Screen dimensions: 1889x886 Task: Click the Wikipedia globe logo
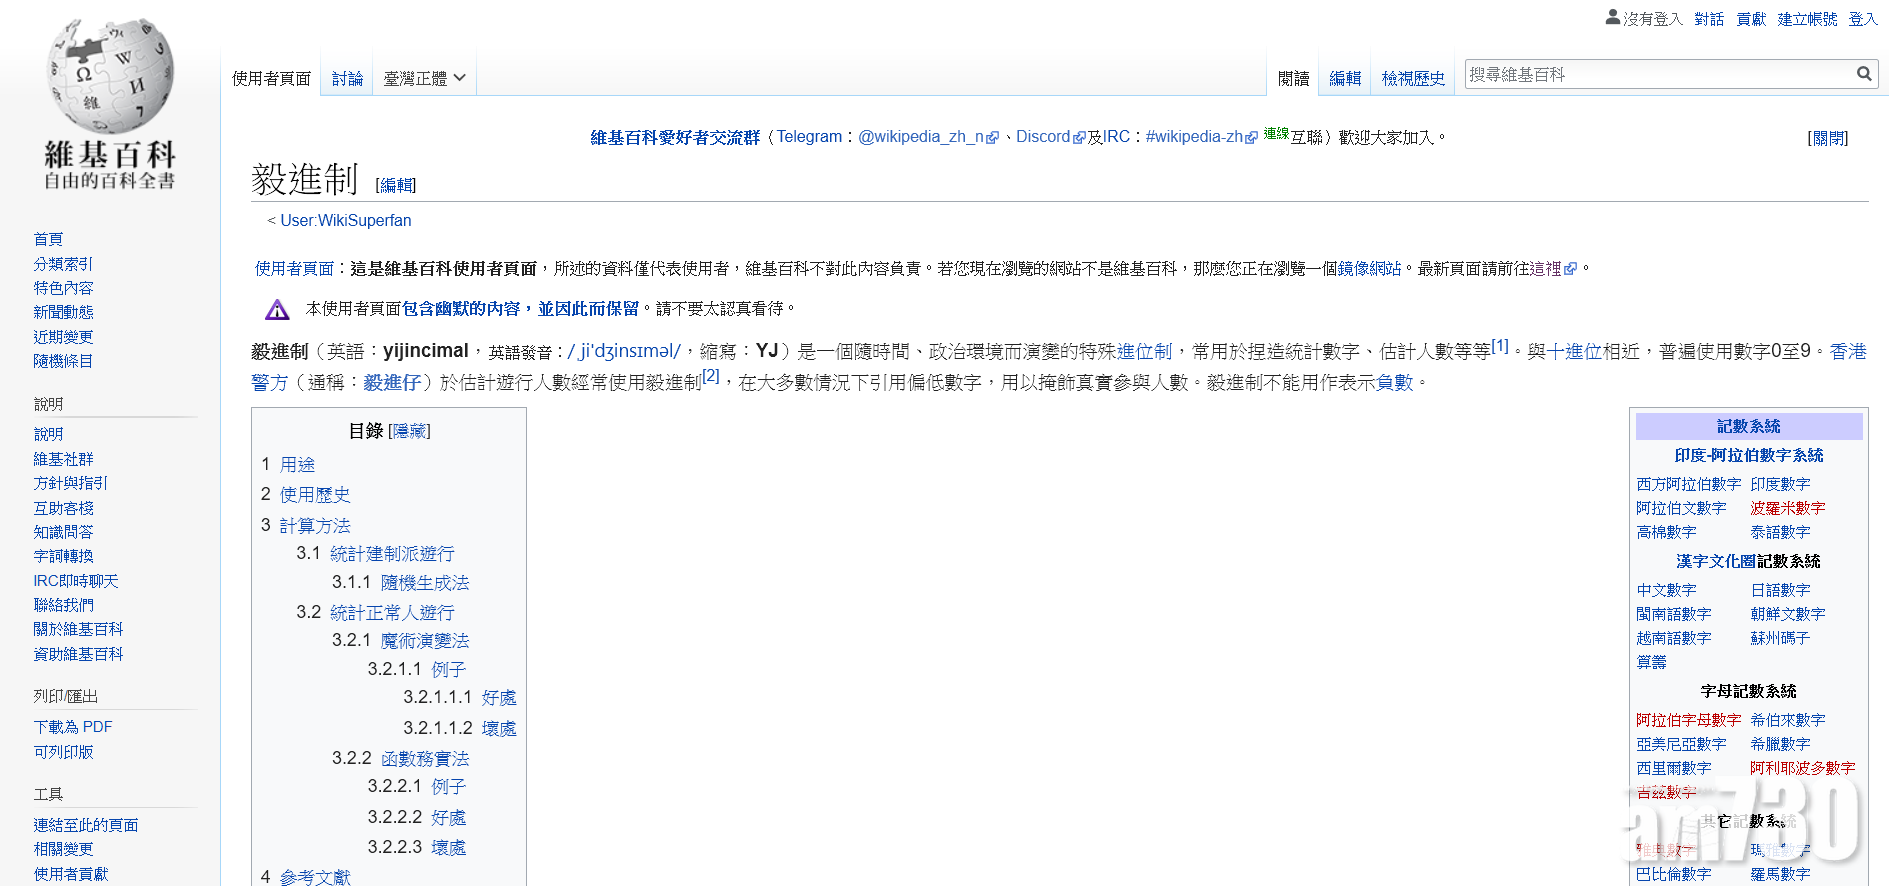pos(110,76)
